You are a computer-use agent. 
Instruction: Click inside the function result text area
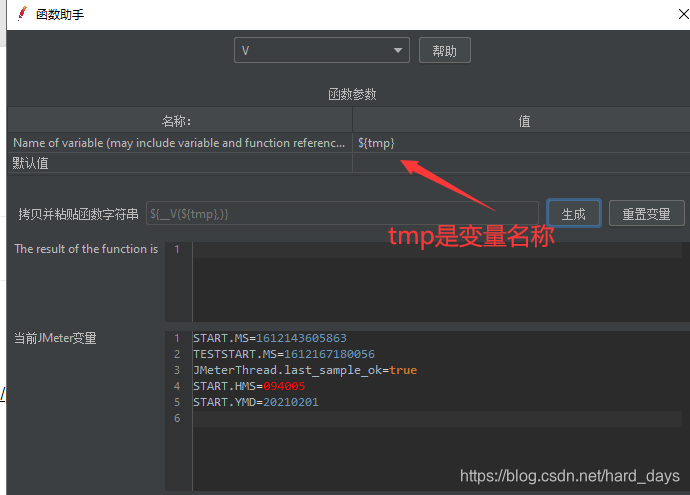click(x=438, y=282)
